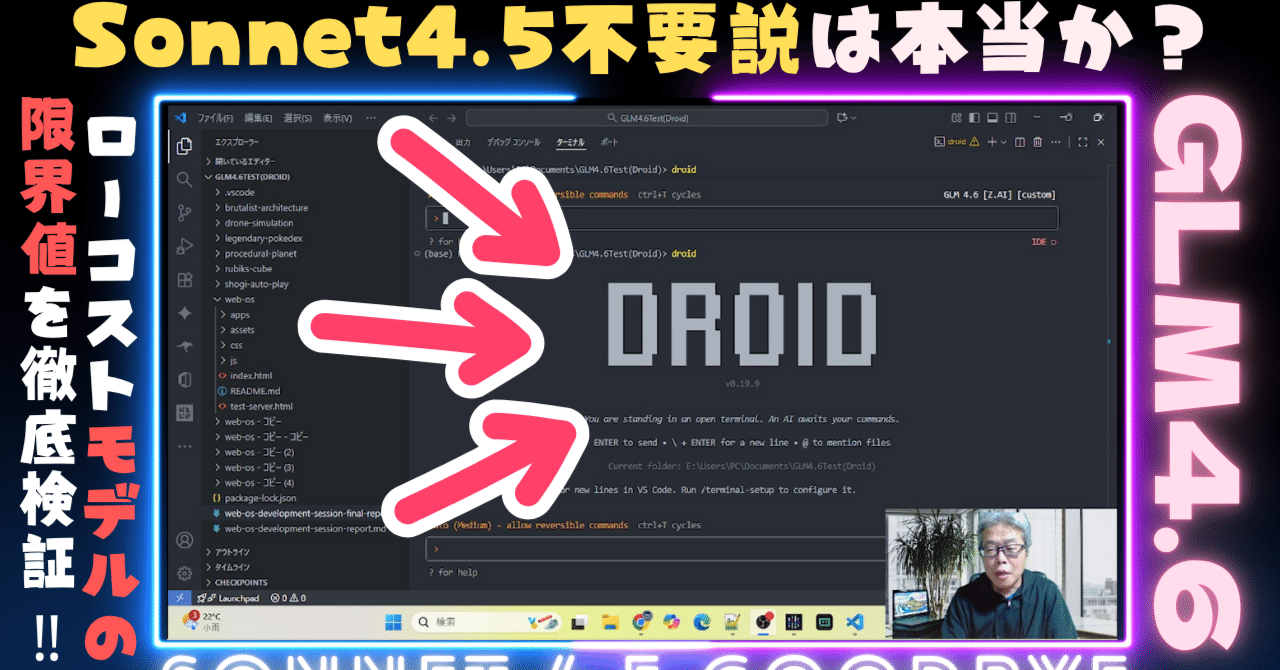Open Source Control from the activity bar
Image resolution: width=1280 pixels, height=670 pixels.
click(x=183, y=212)
